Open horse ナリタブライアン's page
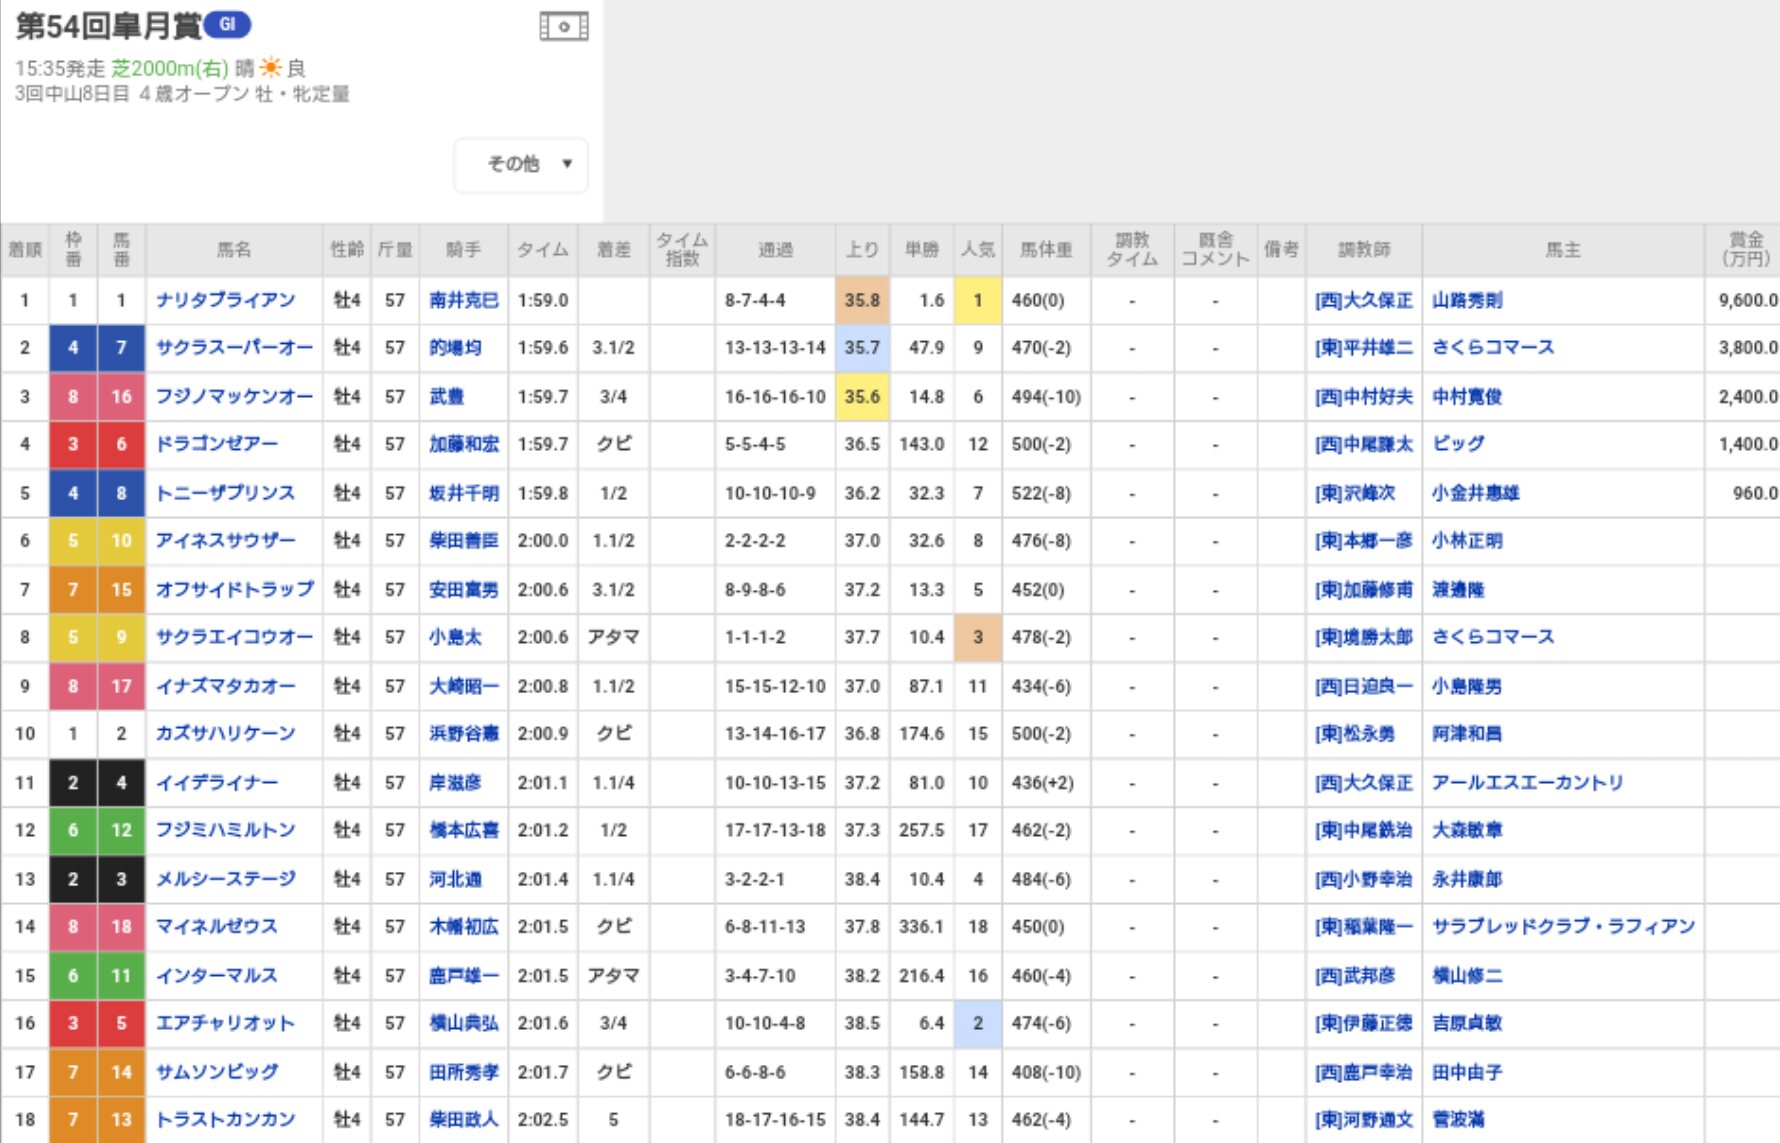Screen dimensions: 1780x1143 [x=225, y=300]
